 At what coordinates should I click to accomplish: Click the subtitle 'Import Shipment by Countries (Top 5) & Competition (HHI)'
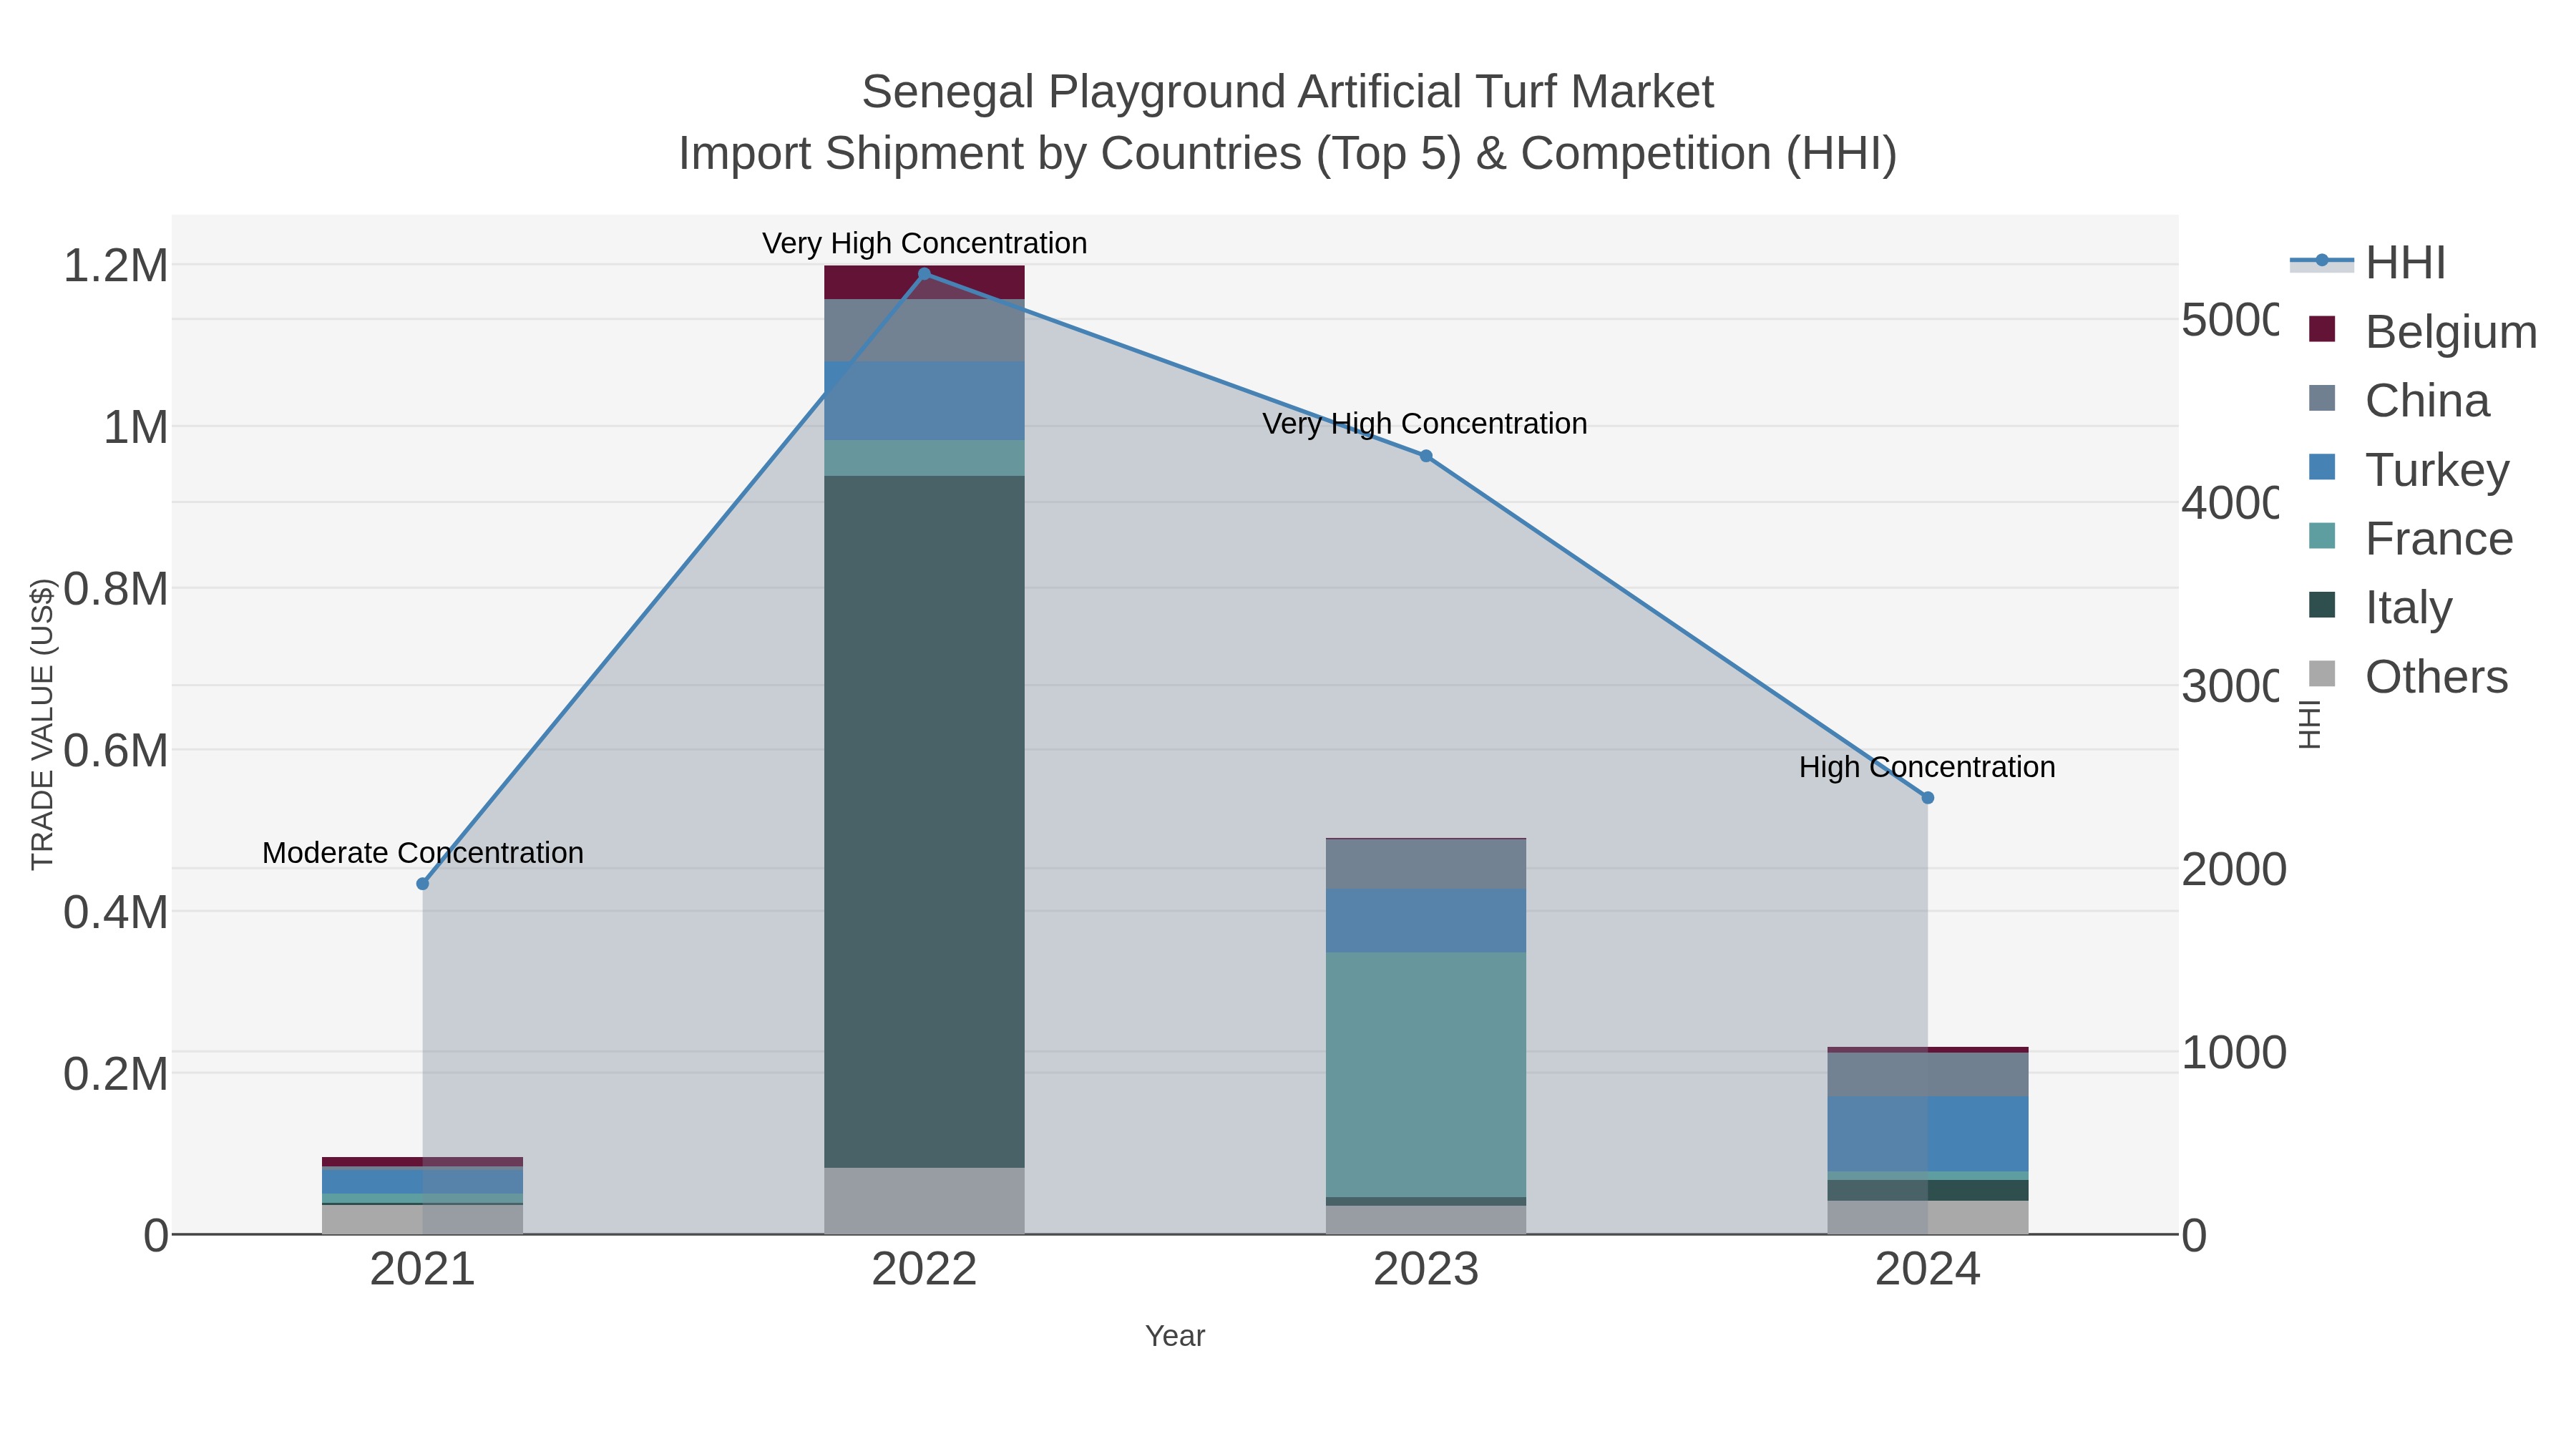click(1288, 154)
